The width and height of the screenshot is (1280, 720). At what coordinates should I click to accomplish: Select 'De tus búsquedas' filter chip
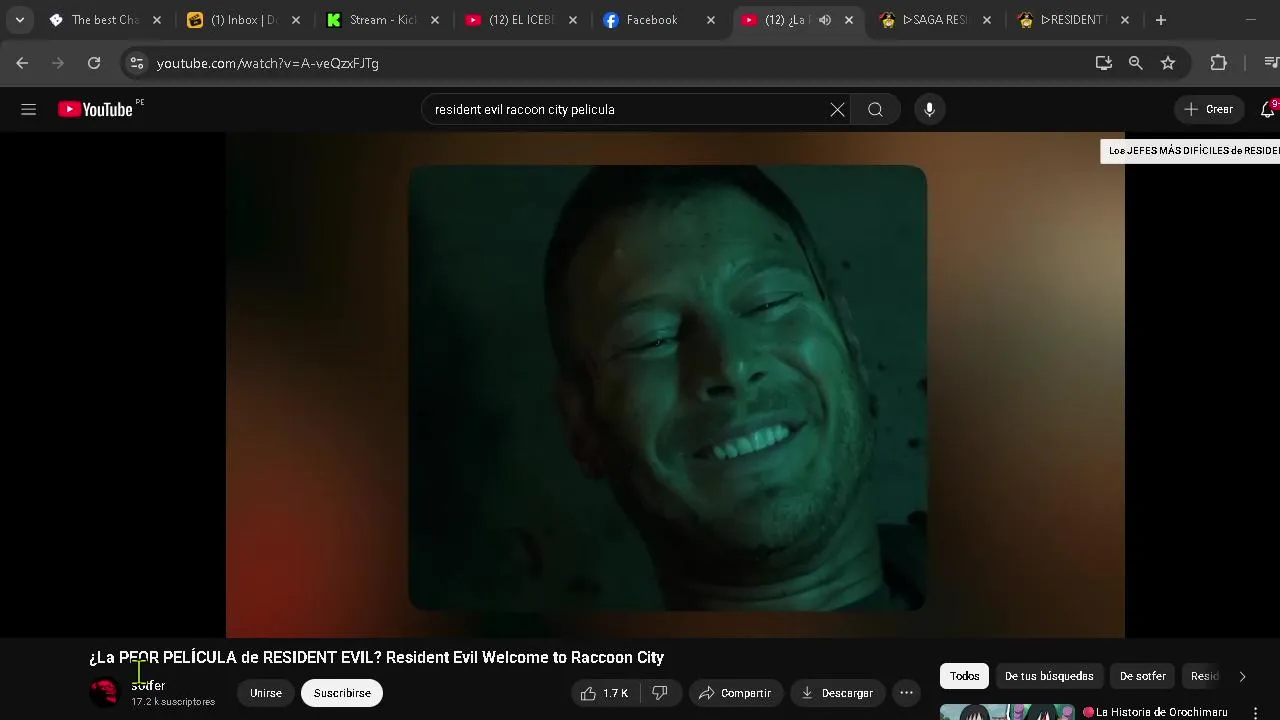coord(1049,676)
